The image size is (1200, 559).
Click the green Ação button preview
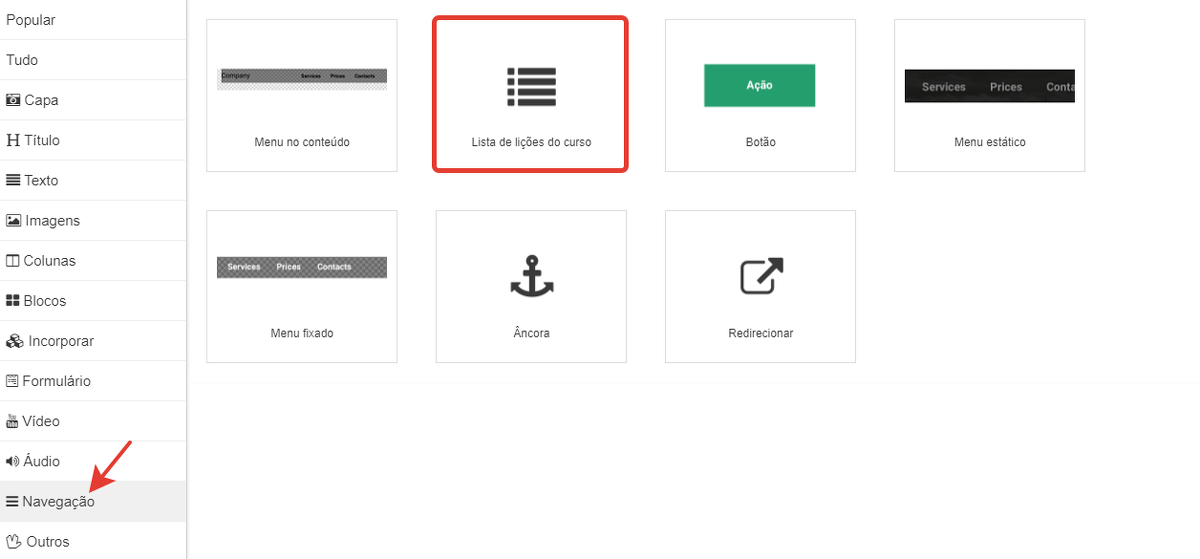point(760,86)
